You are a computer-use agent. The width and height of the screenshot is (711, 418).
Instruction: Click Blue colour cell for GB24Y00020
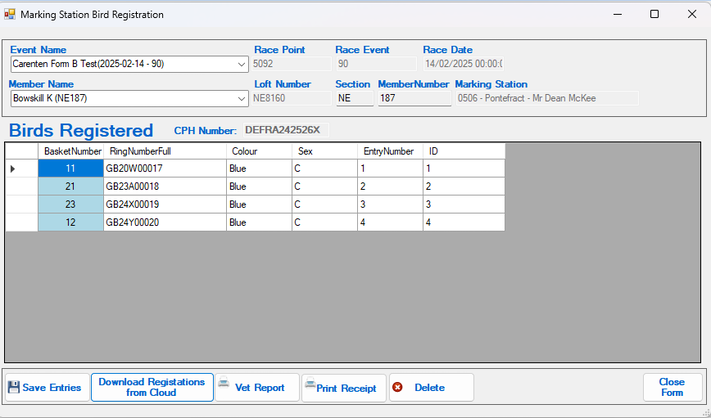pos(259,223)
